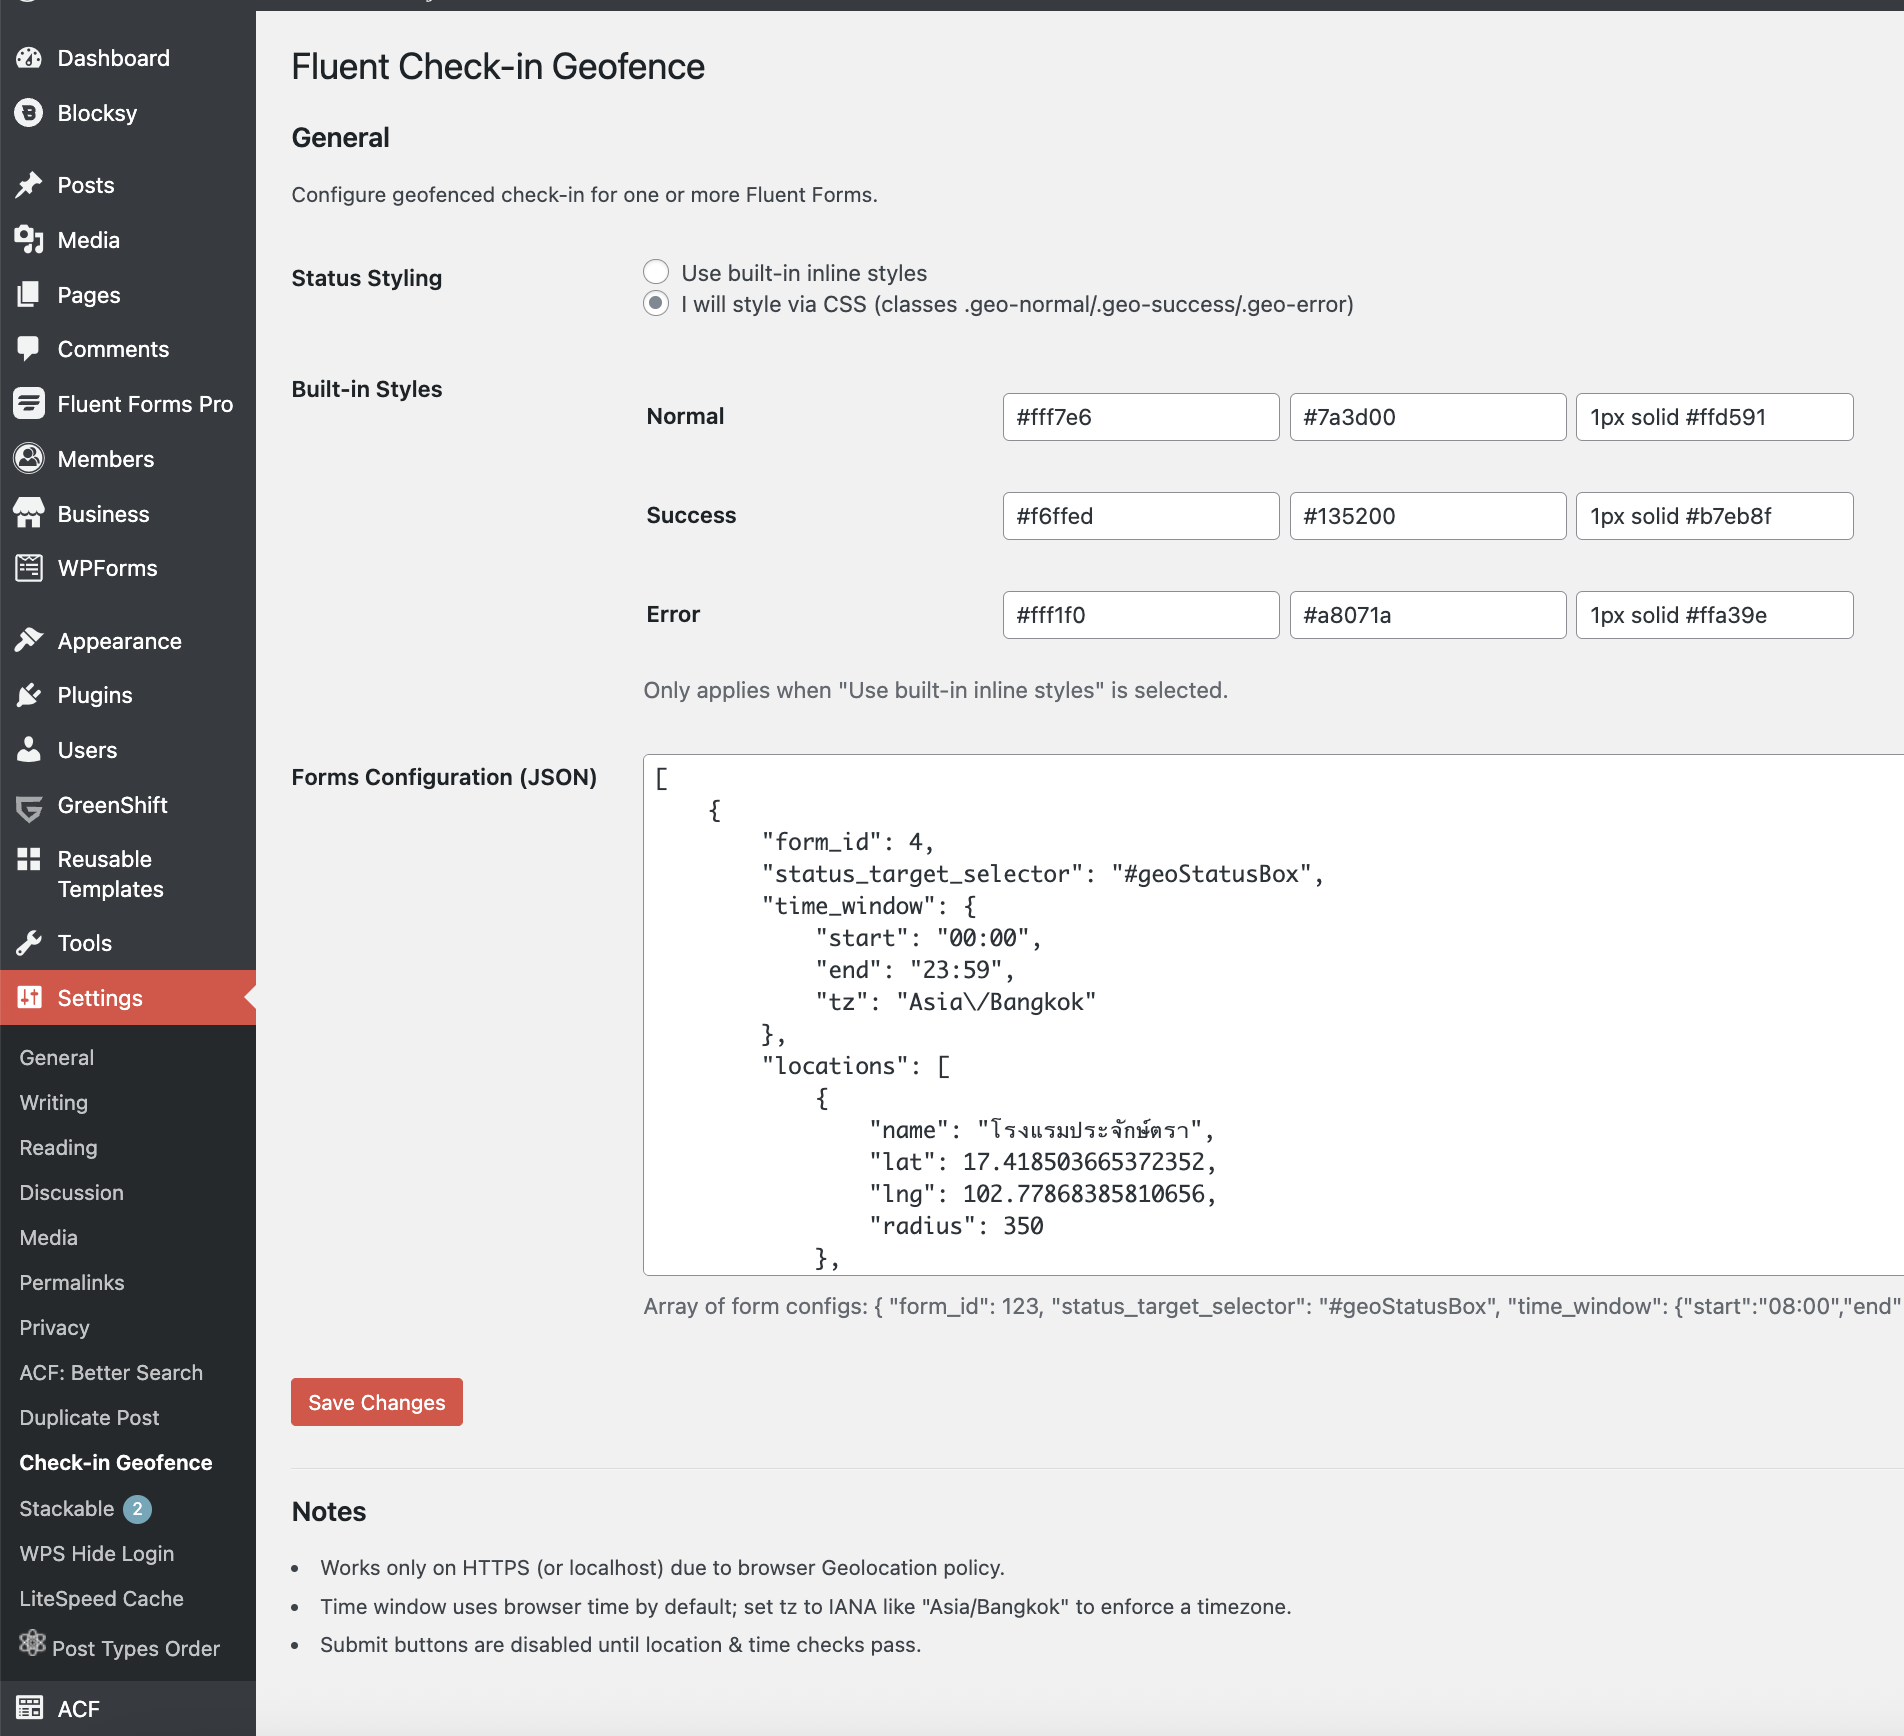Click the Save Changes button

376,1402
